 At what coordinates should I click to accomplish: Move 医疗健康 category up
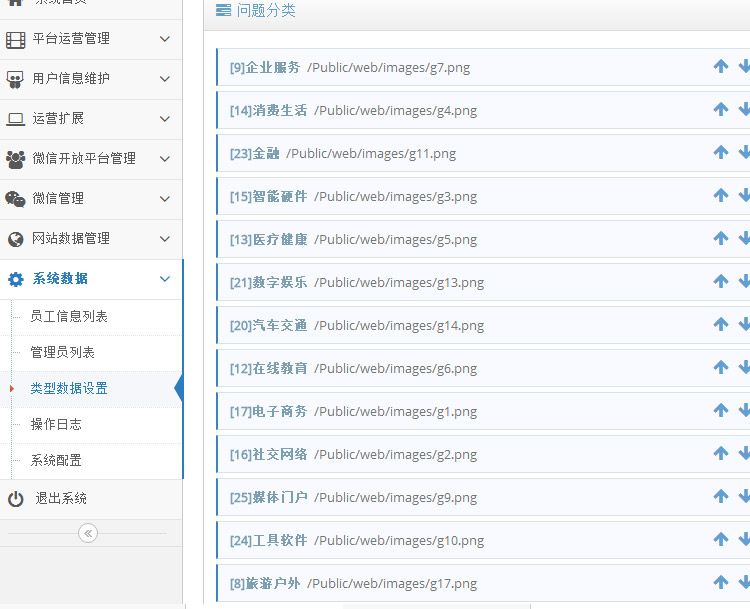pos(720,239)
